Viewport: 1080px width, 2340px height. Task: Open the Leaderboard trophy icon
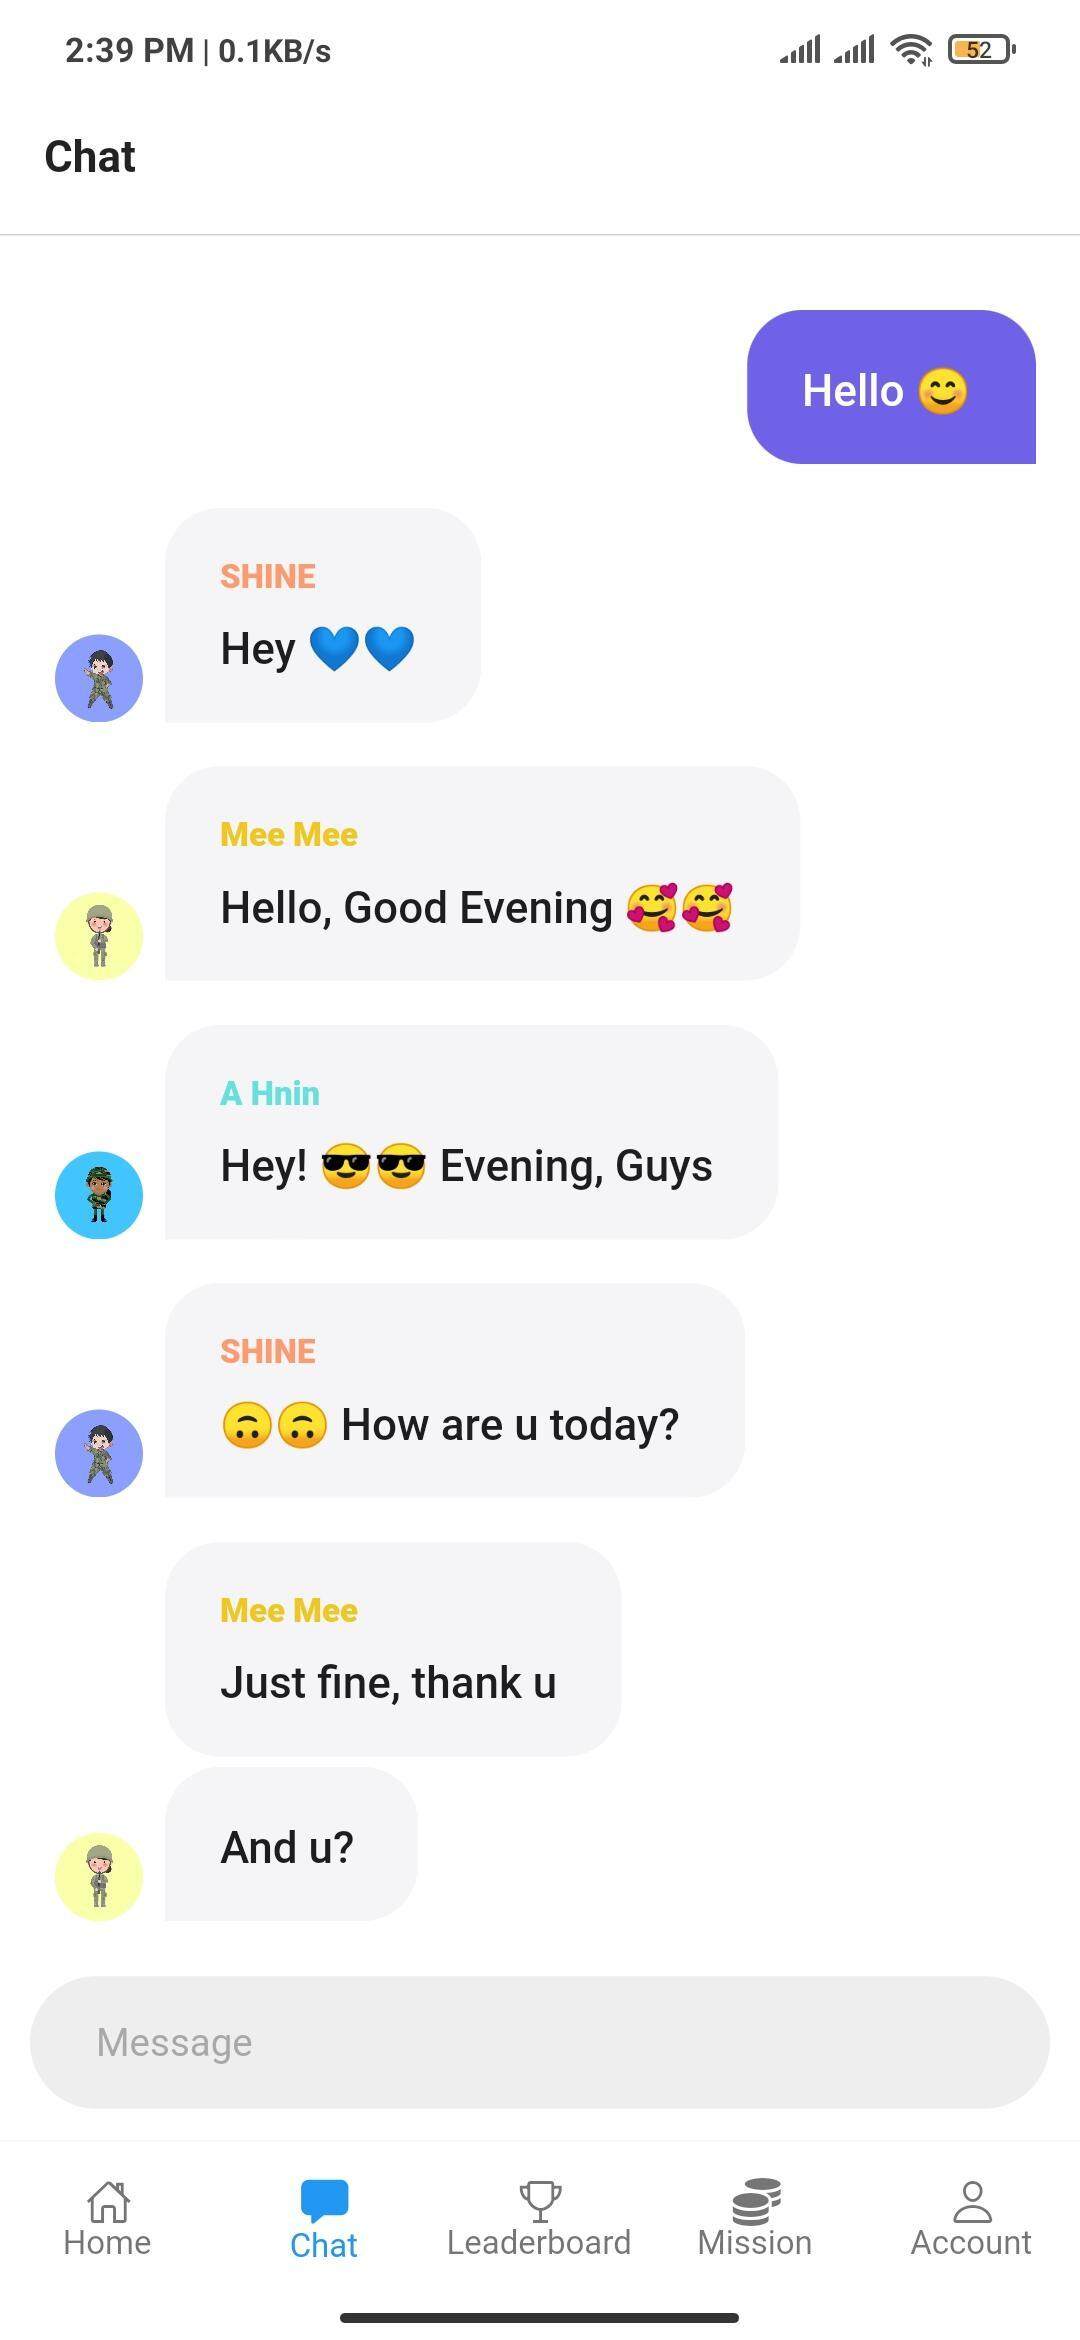[540, 2201]
